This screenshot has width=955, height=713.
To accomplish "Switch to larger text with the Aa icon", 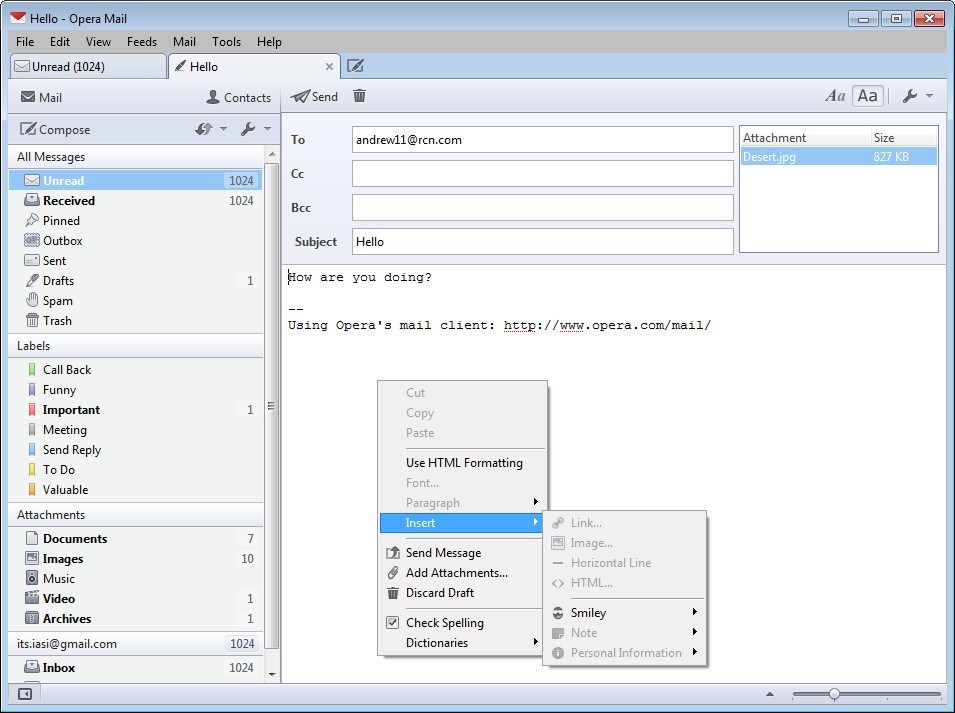I will click(x=867, y=95).
